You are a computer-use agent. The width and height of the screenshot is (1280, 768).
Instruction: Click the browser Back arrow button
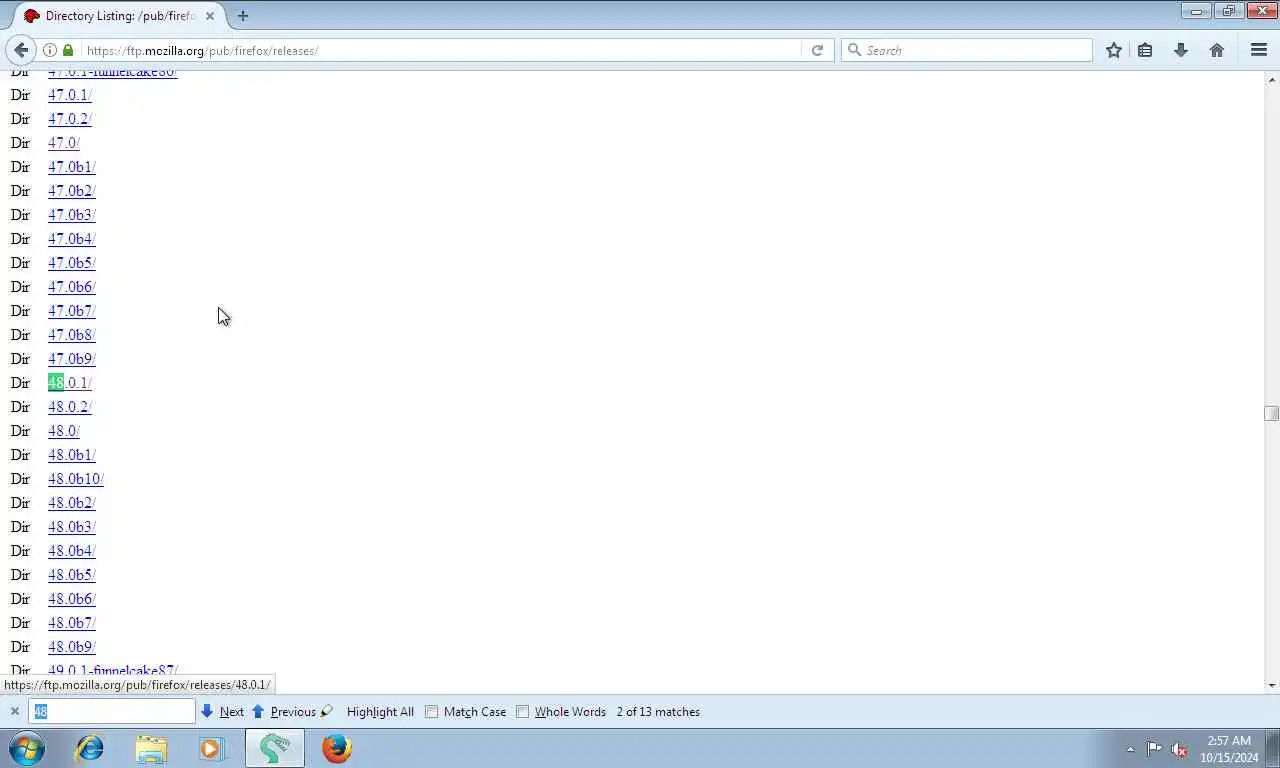click(x=21, y=50)
